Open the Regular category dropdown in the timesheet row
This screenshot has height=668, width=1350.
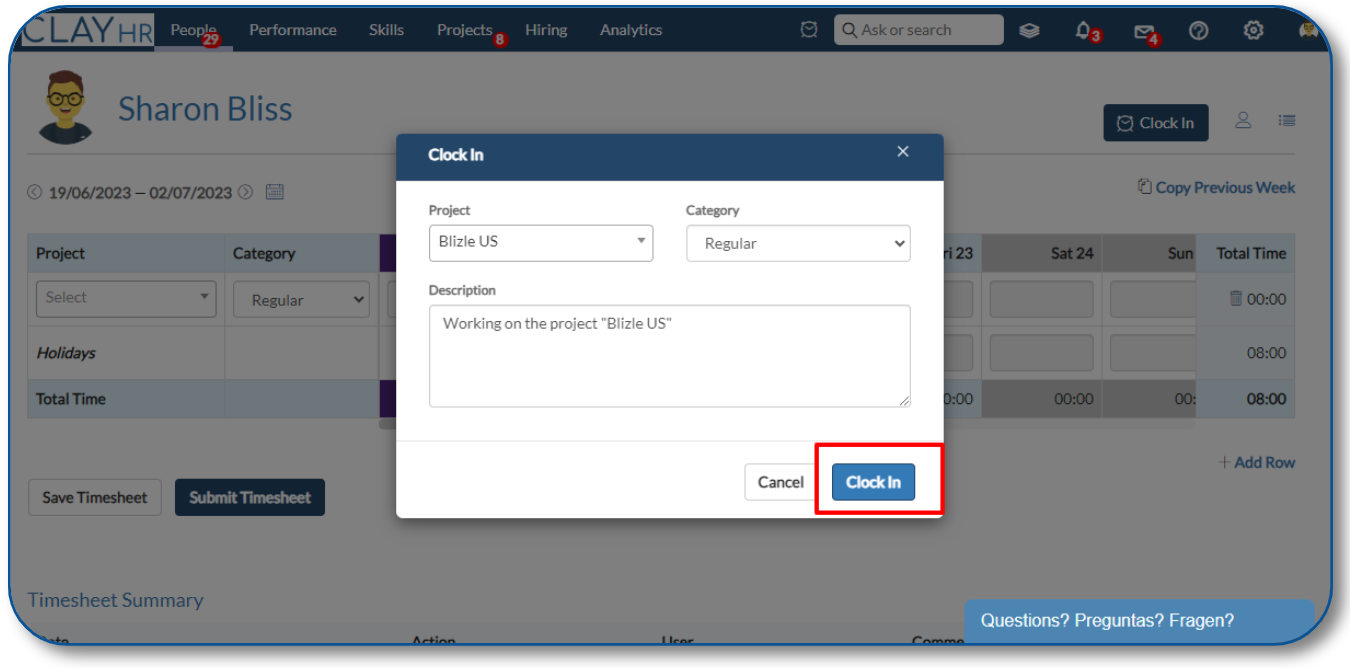301,300
